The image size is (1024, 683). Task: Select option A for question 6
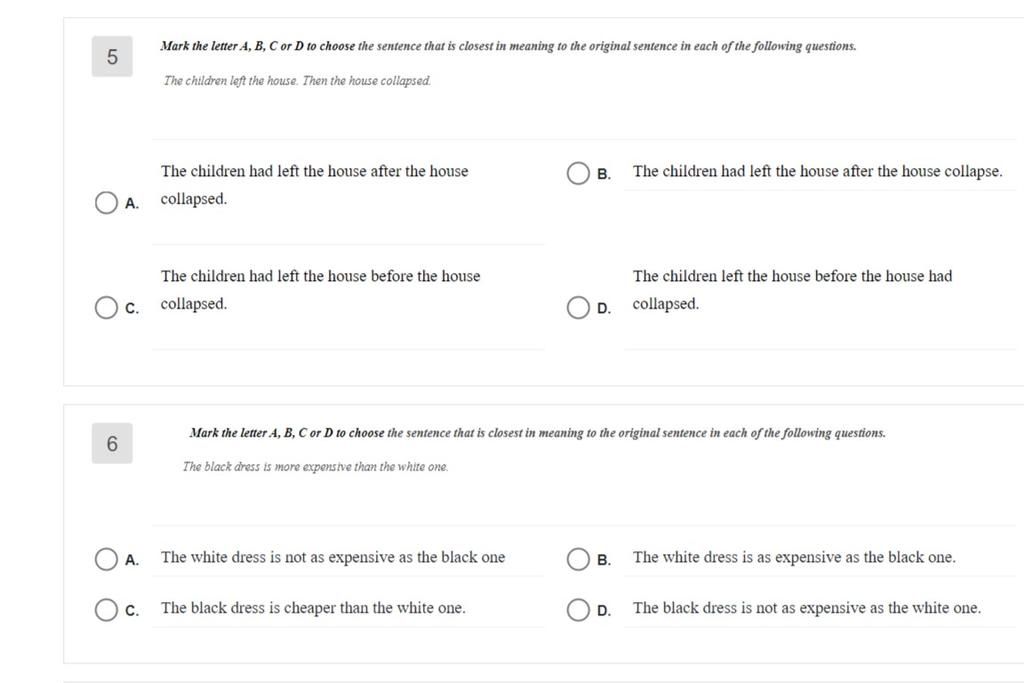tap(106, 559)
